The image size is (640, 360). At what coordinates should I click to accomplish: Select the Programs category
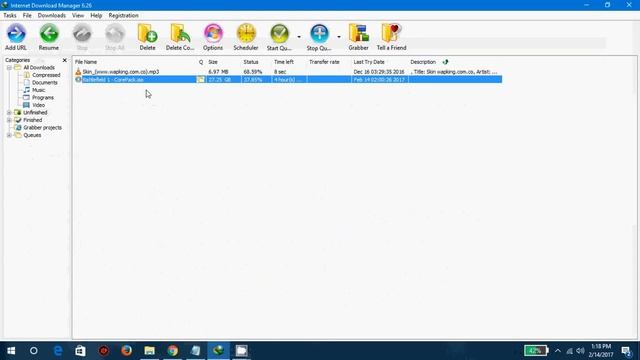pyautogui.click(x=43, y=98)
